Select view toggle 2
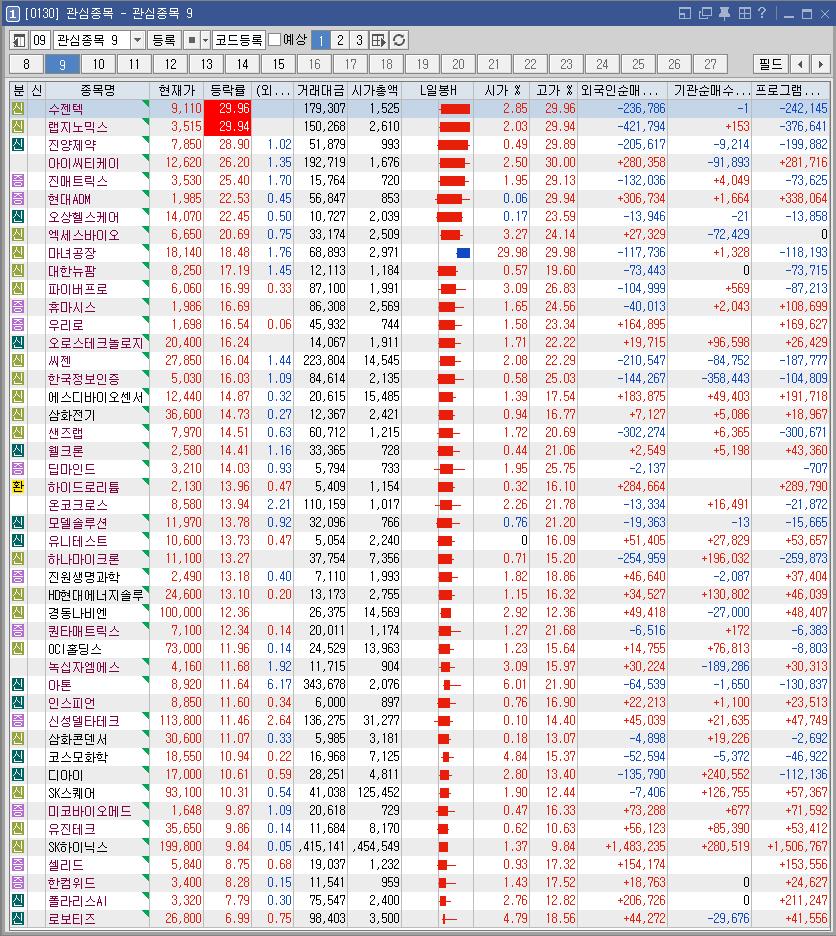This screenshot has width=836, height=936. point(340,40)
